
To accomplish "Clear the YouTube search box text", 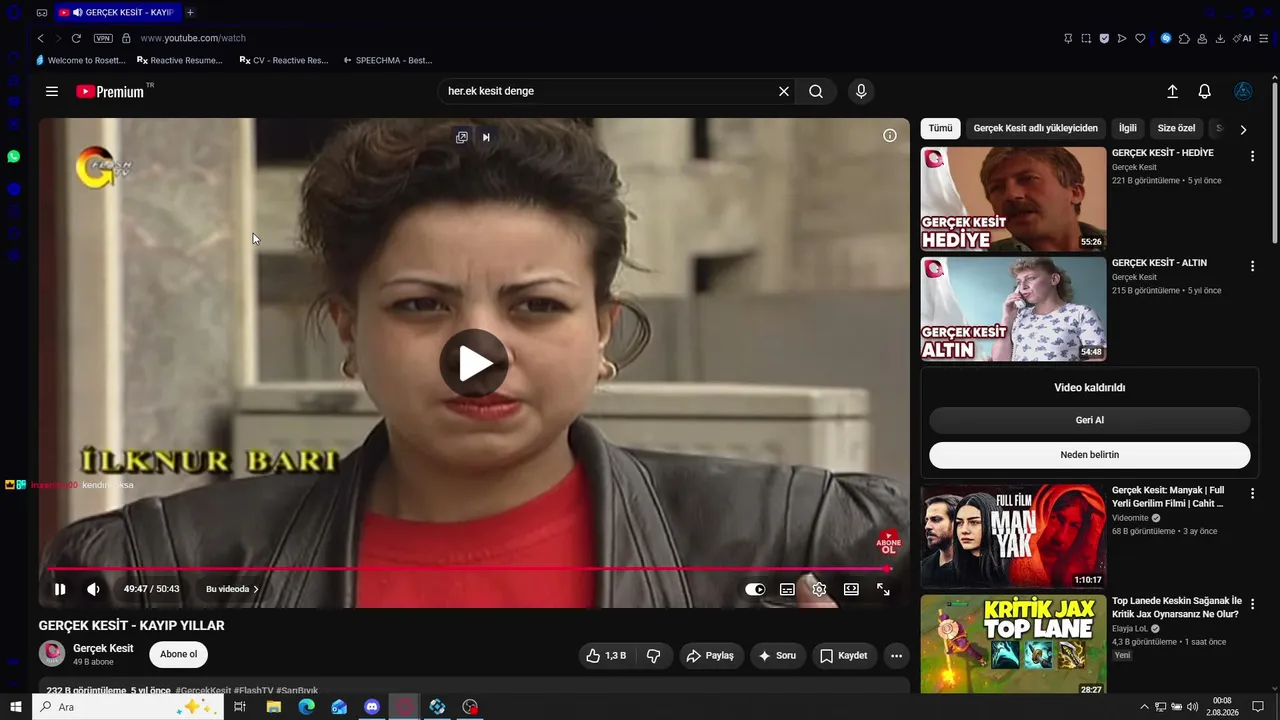I will (784, 91).
